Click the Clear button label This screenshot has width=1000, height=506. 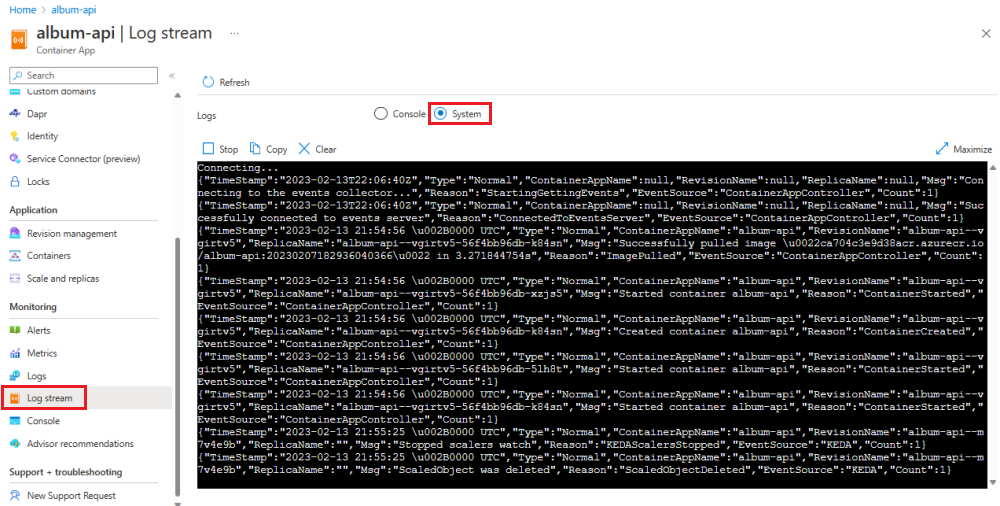coord(326,149)
